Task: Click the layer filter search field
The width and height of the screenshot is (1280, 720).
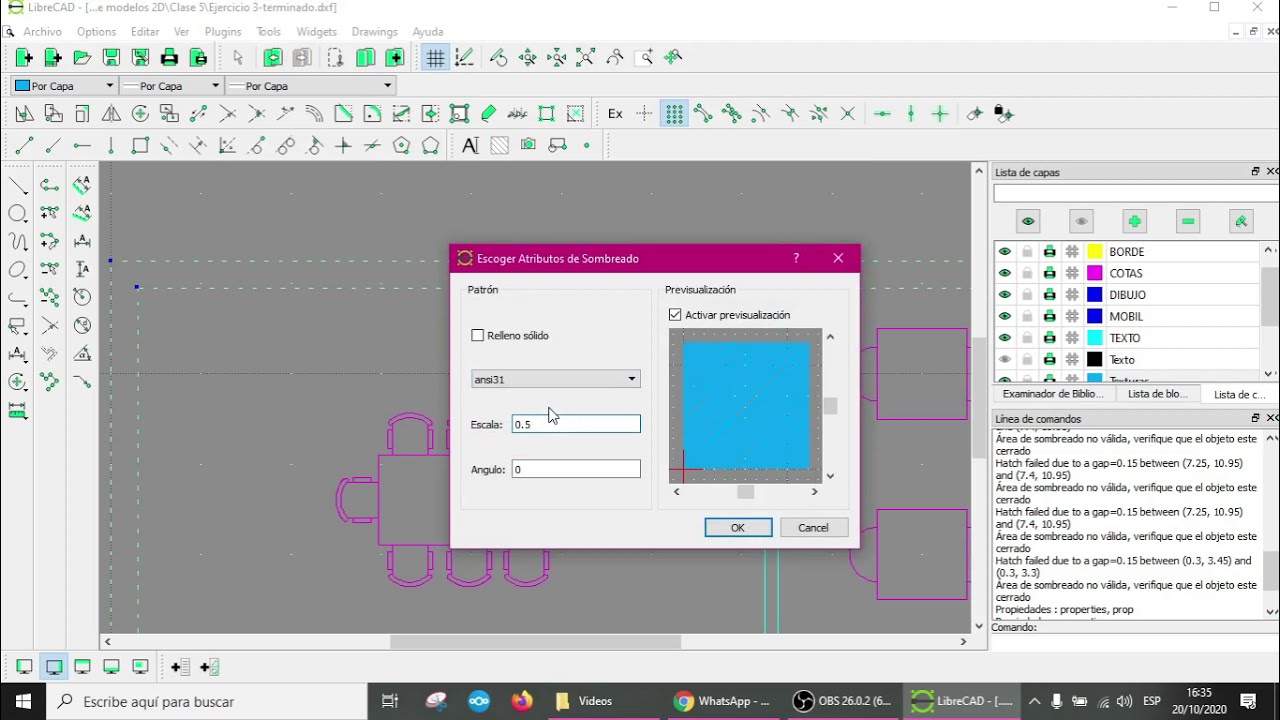Action: click(x=1136, y=193)
